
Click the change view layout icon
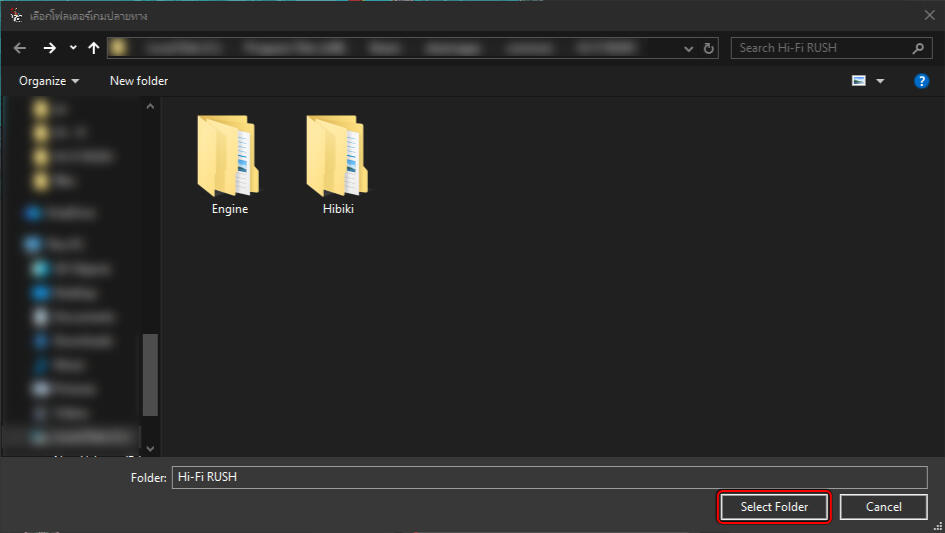point(859,81)
